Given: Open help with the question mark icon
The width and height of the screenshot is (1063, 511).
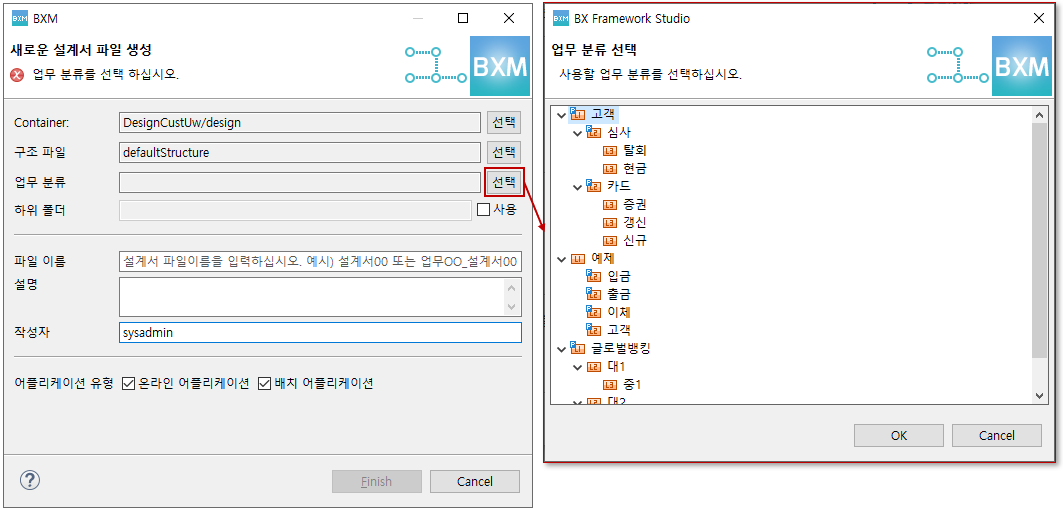Looking at the screenshot, I should pos(31,481).
